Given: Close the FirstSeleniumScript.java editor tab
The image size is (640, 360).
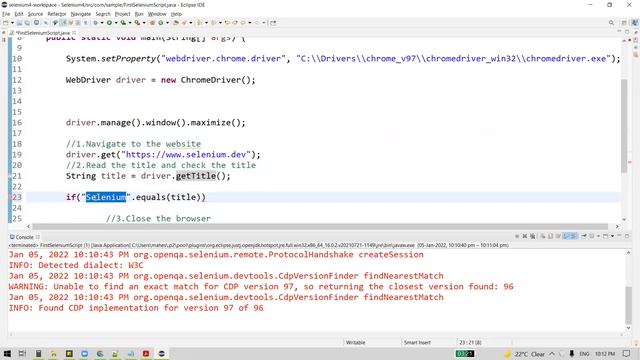Looking at the screenshot, I should (74, 33).
